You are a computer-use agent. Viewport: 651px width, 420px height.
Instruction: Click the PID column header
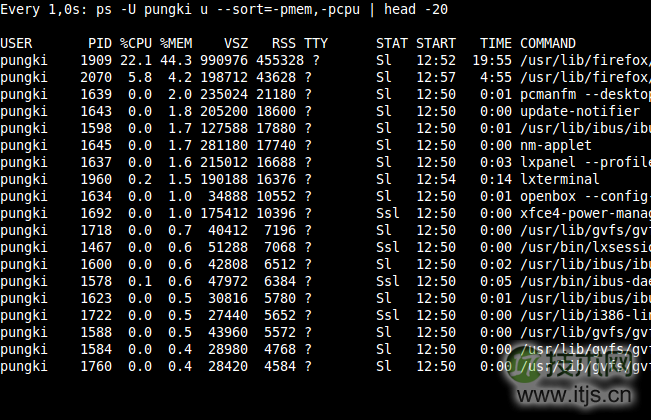[x=100, y=43]
